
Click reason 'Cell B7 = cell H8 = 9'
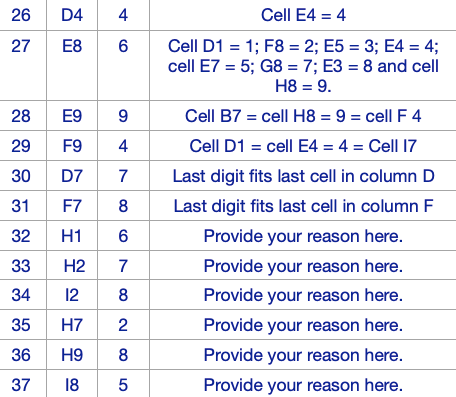(x=303, y=116)
